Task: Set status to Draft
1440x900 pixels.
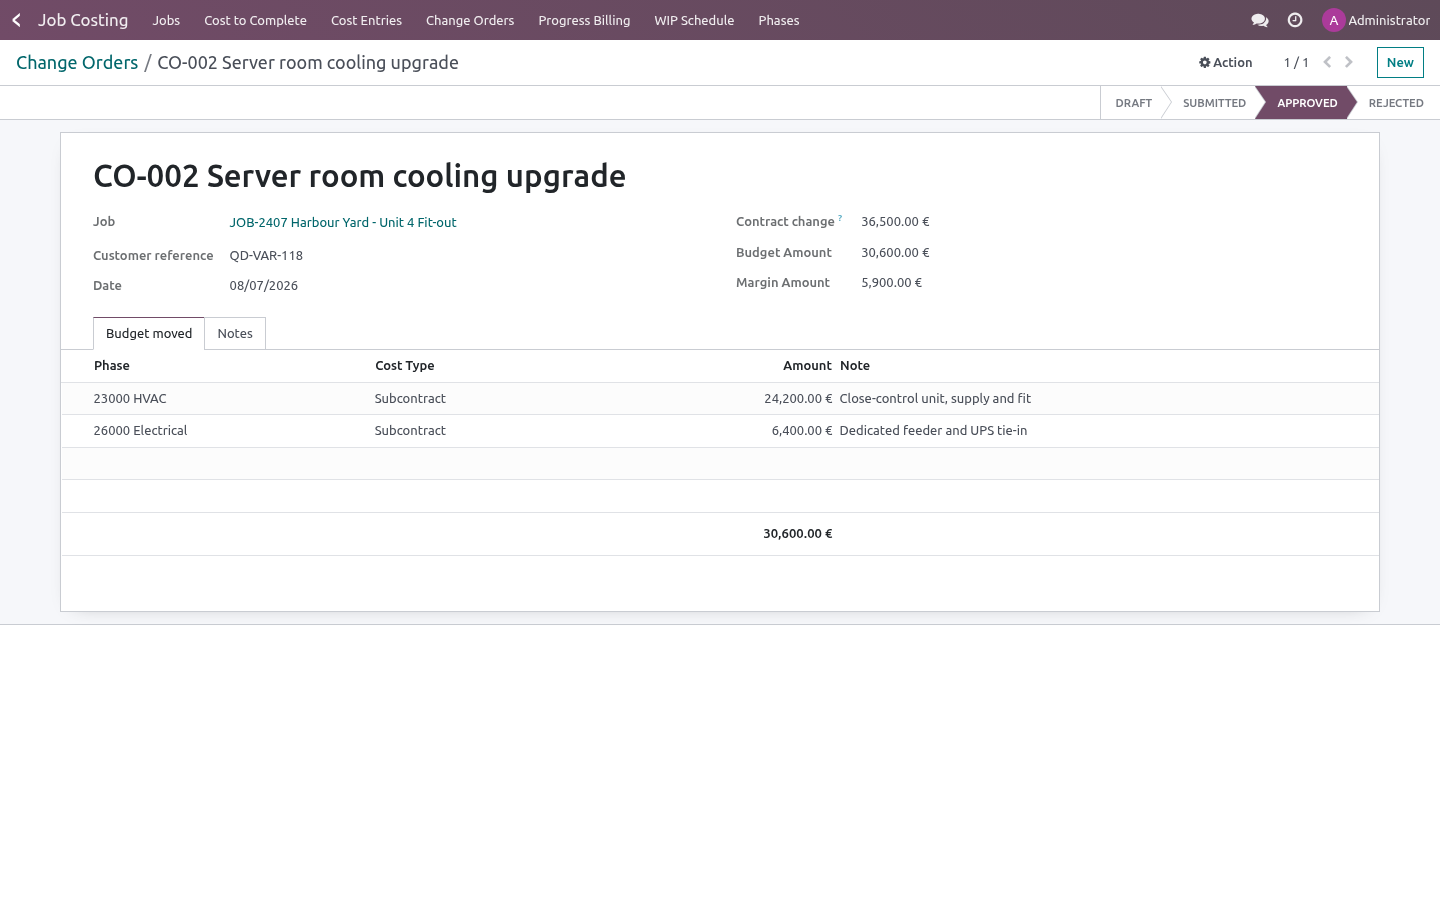Action: pos(1133,103)
